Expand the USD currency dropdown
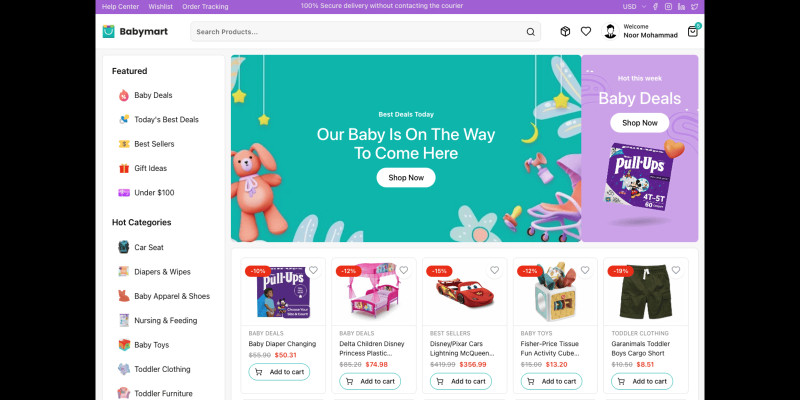Image resolution: width=800 pixels, height=400 pixels. 634,7
